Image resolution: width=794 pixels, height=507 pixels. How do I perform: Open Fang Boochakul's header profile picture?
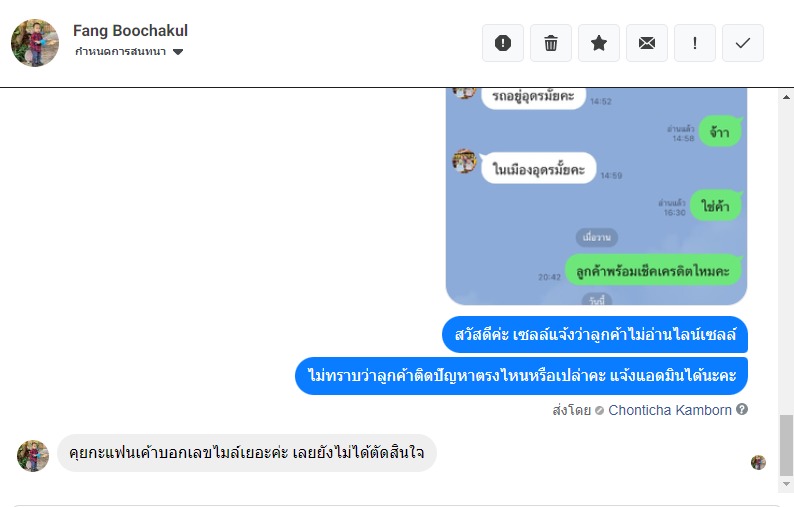[35, 43]
